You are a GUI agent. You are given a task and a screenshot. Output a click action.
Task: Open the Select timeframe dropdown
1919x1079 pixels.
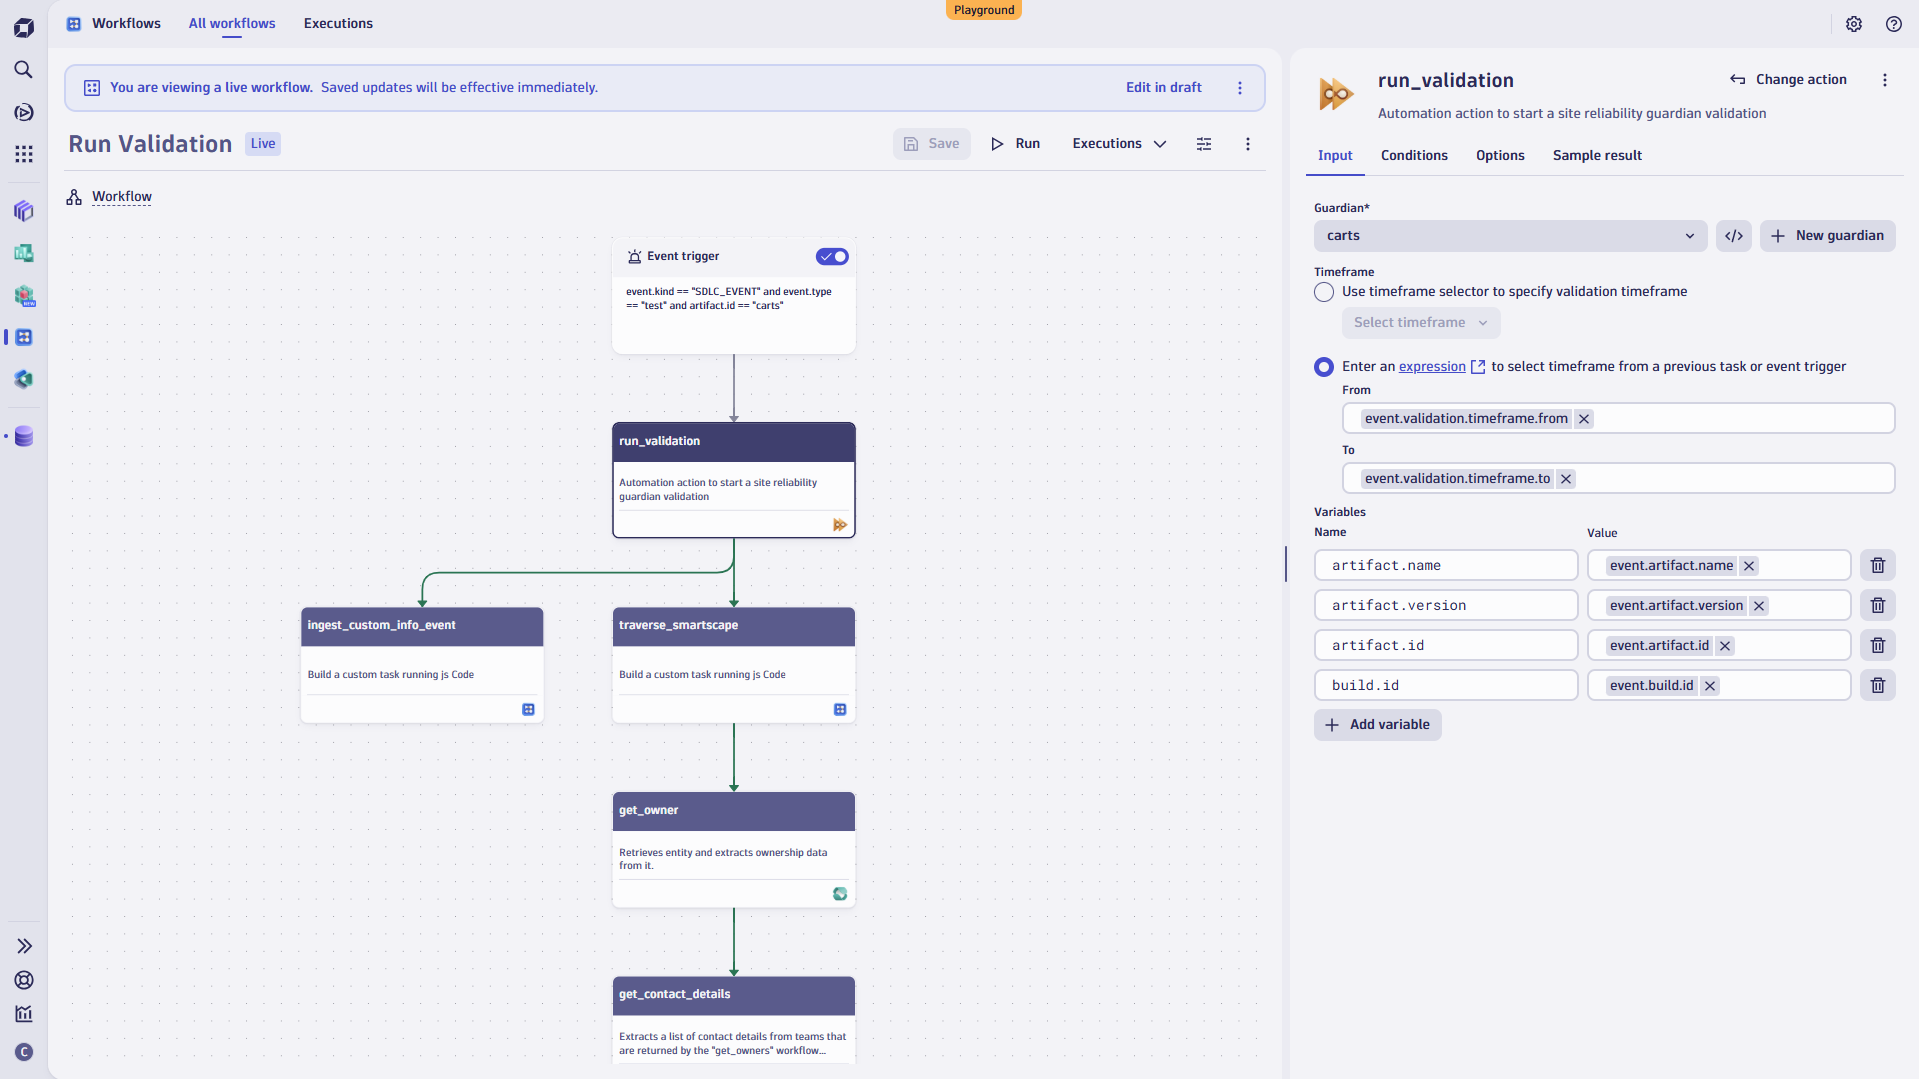coord(1420,322)
